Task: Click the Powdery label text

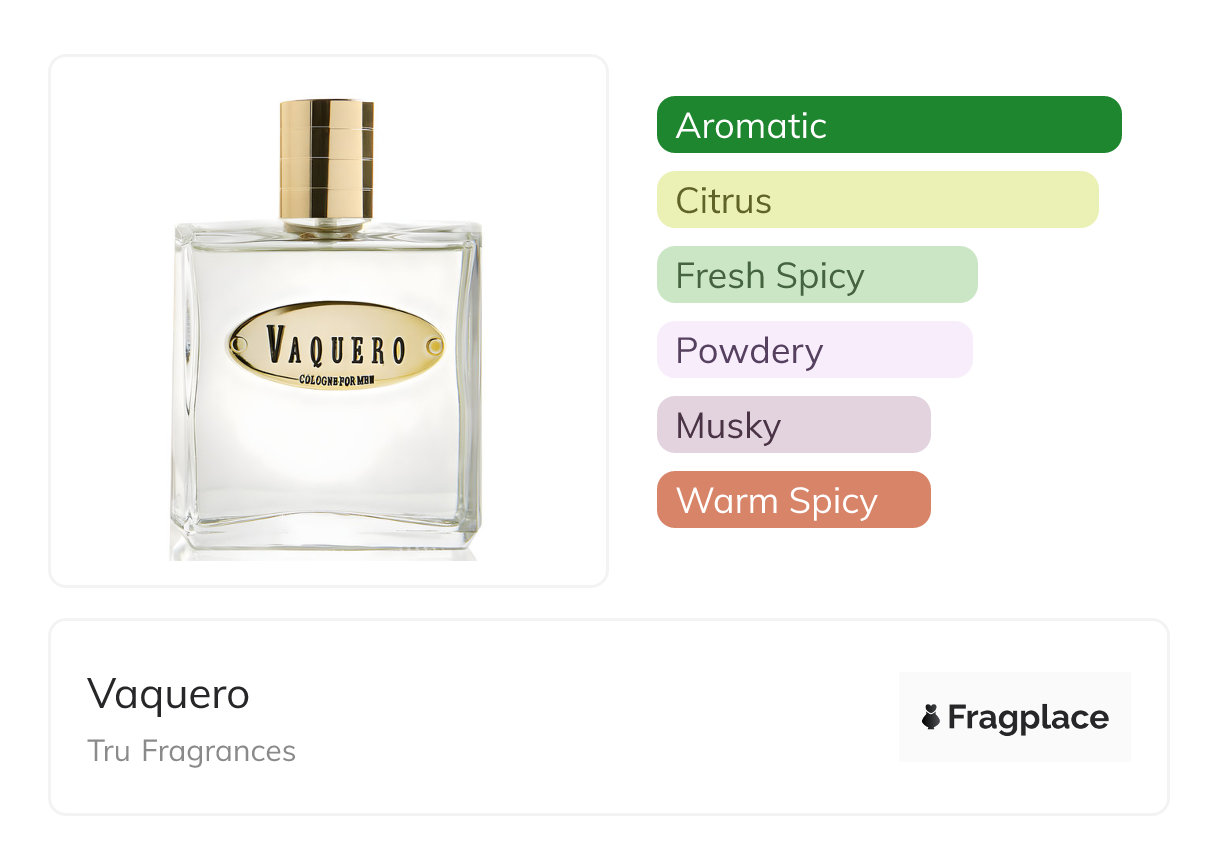Action: pos(749,351)
